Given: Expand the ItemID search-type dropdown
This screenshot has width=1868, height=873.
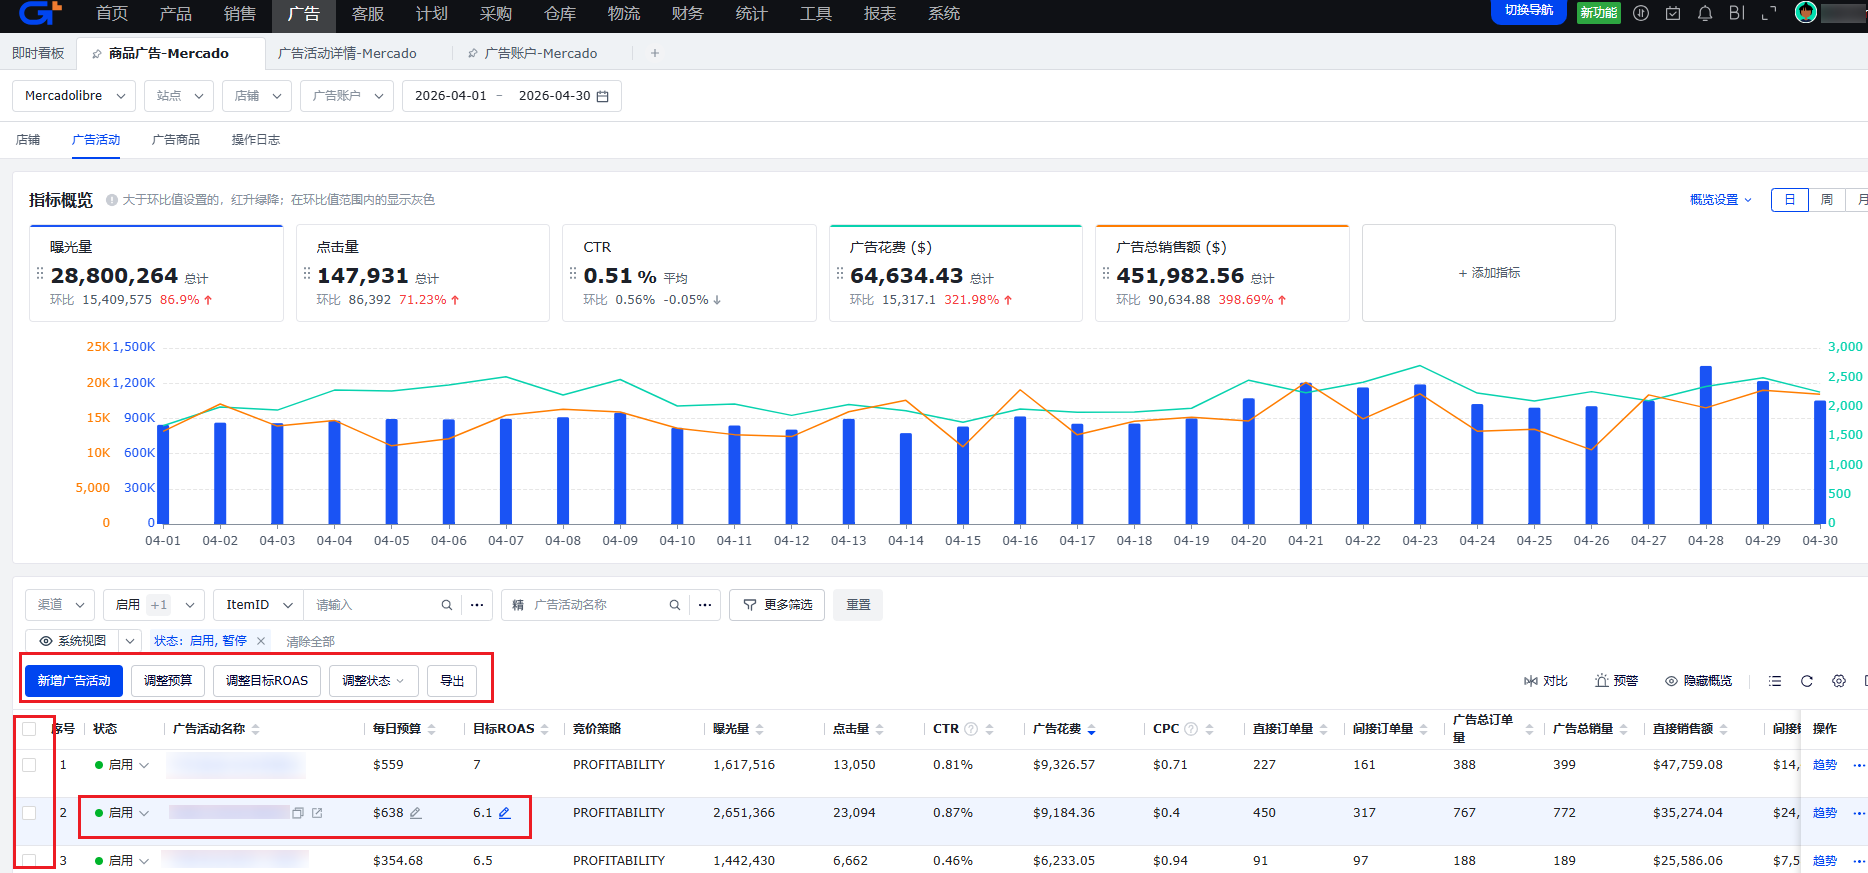Looking at the screenshot, I should (x=258, y=605).
